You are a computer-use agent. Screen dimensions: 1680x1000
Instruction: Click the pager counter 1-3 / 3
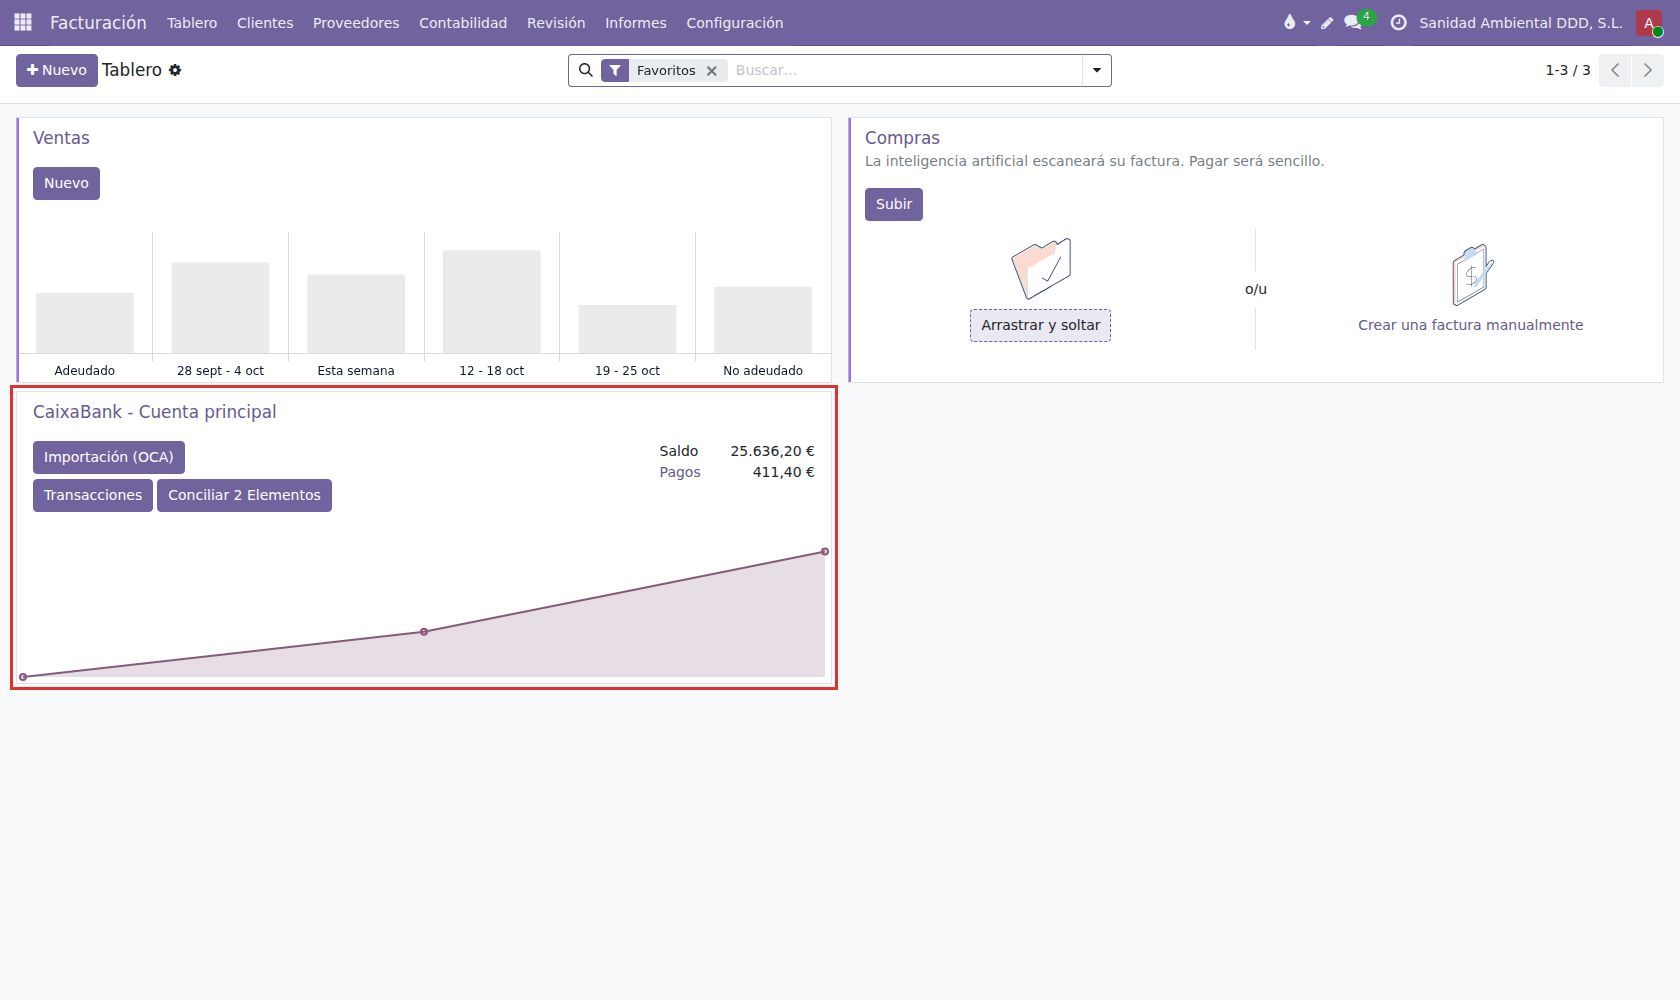tap(1568, 70)
